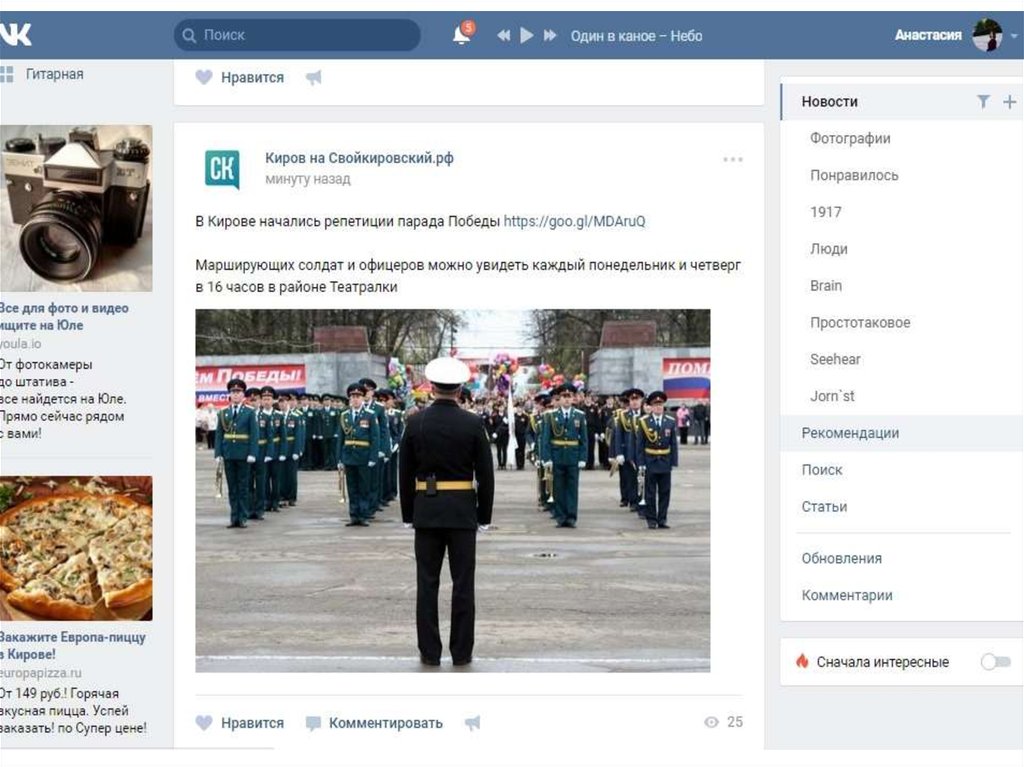Open the news filter funnel icon
Screen dimensions: 1024x767
[983, 101]
